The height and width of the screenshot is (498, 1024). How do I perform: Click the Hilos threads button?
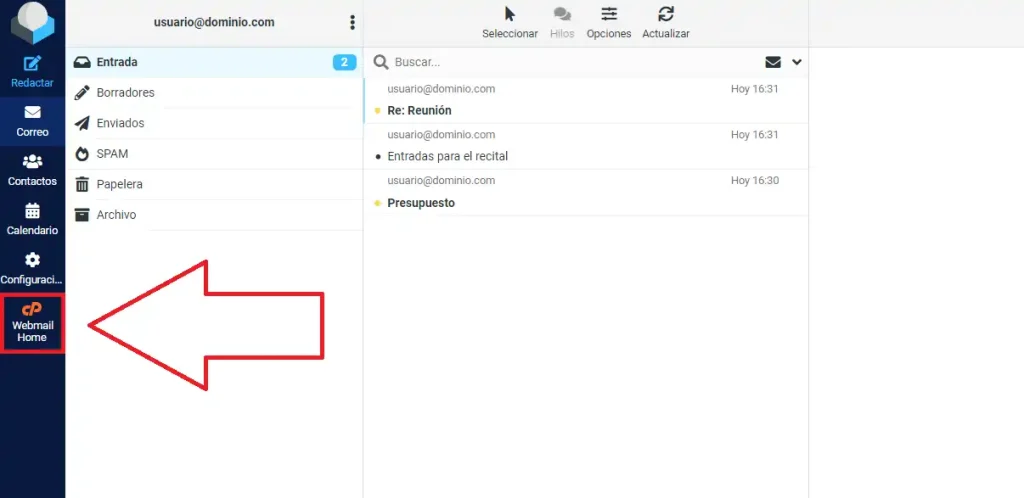point(562,22)
